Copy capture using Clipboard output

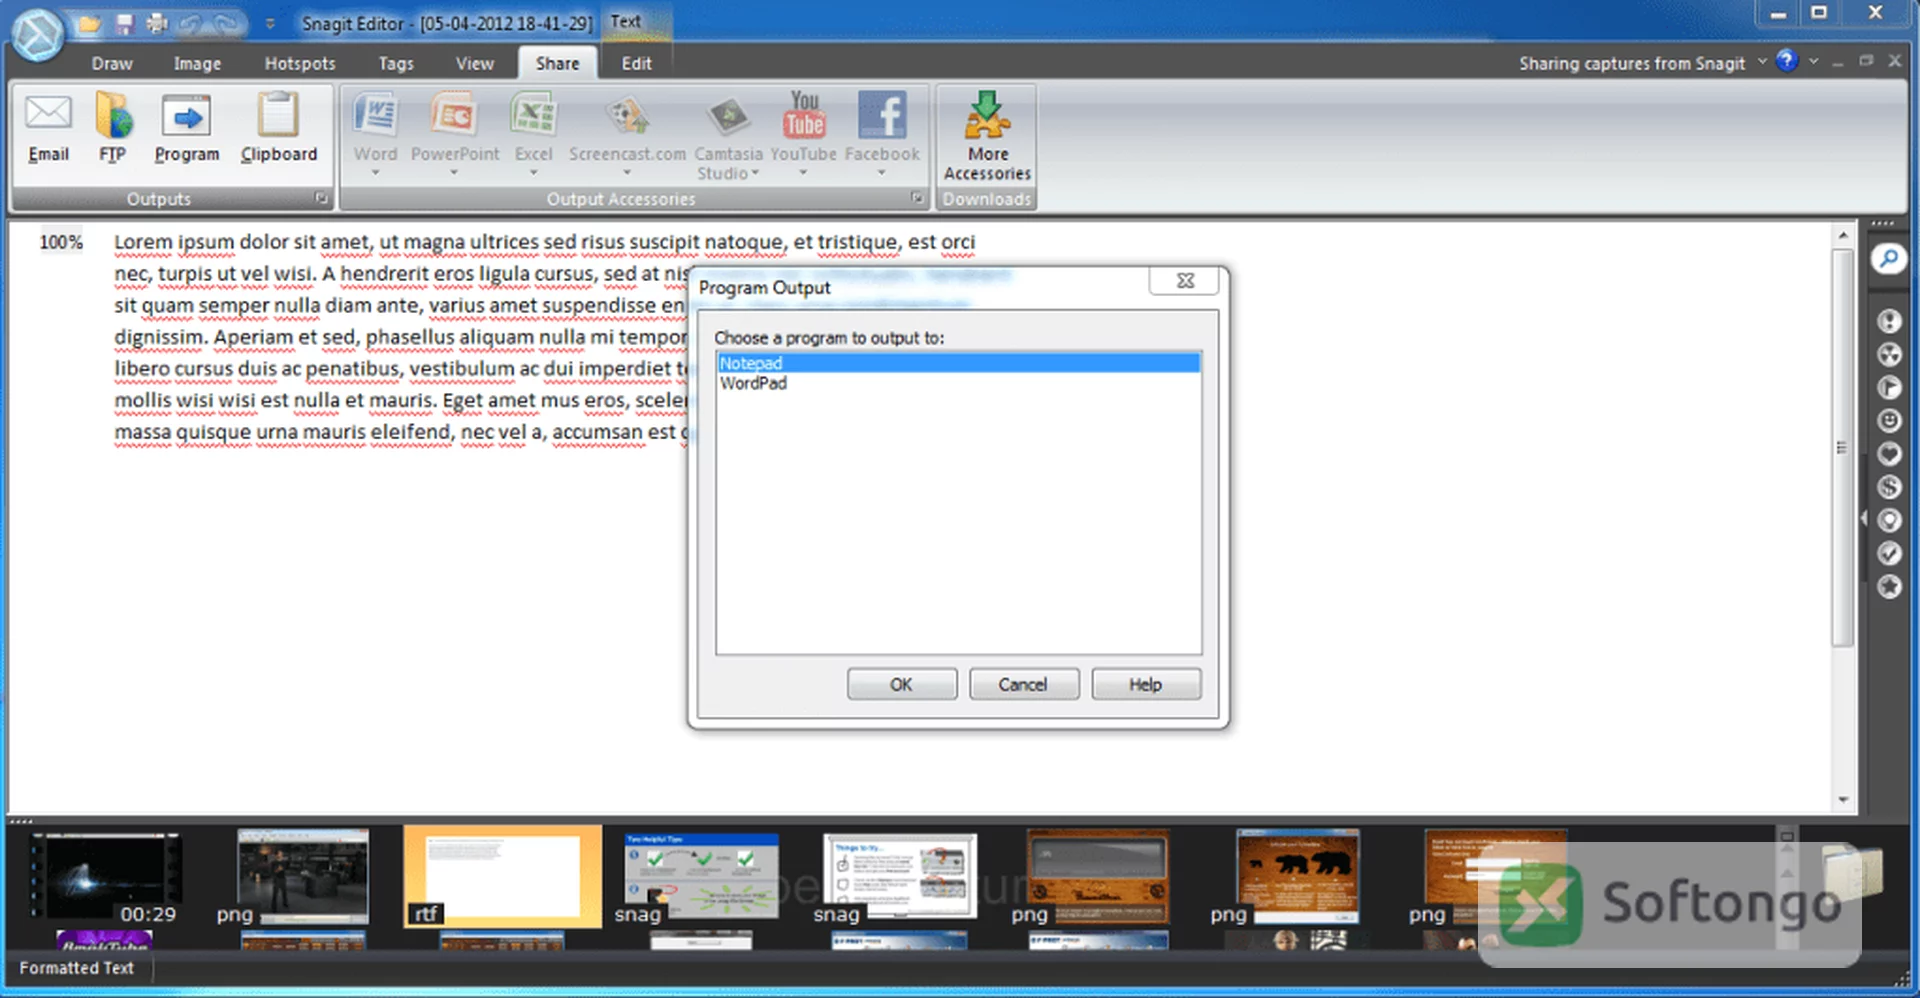click(x=279, y=128)
